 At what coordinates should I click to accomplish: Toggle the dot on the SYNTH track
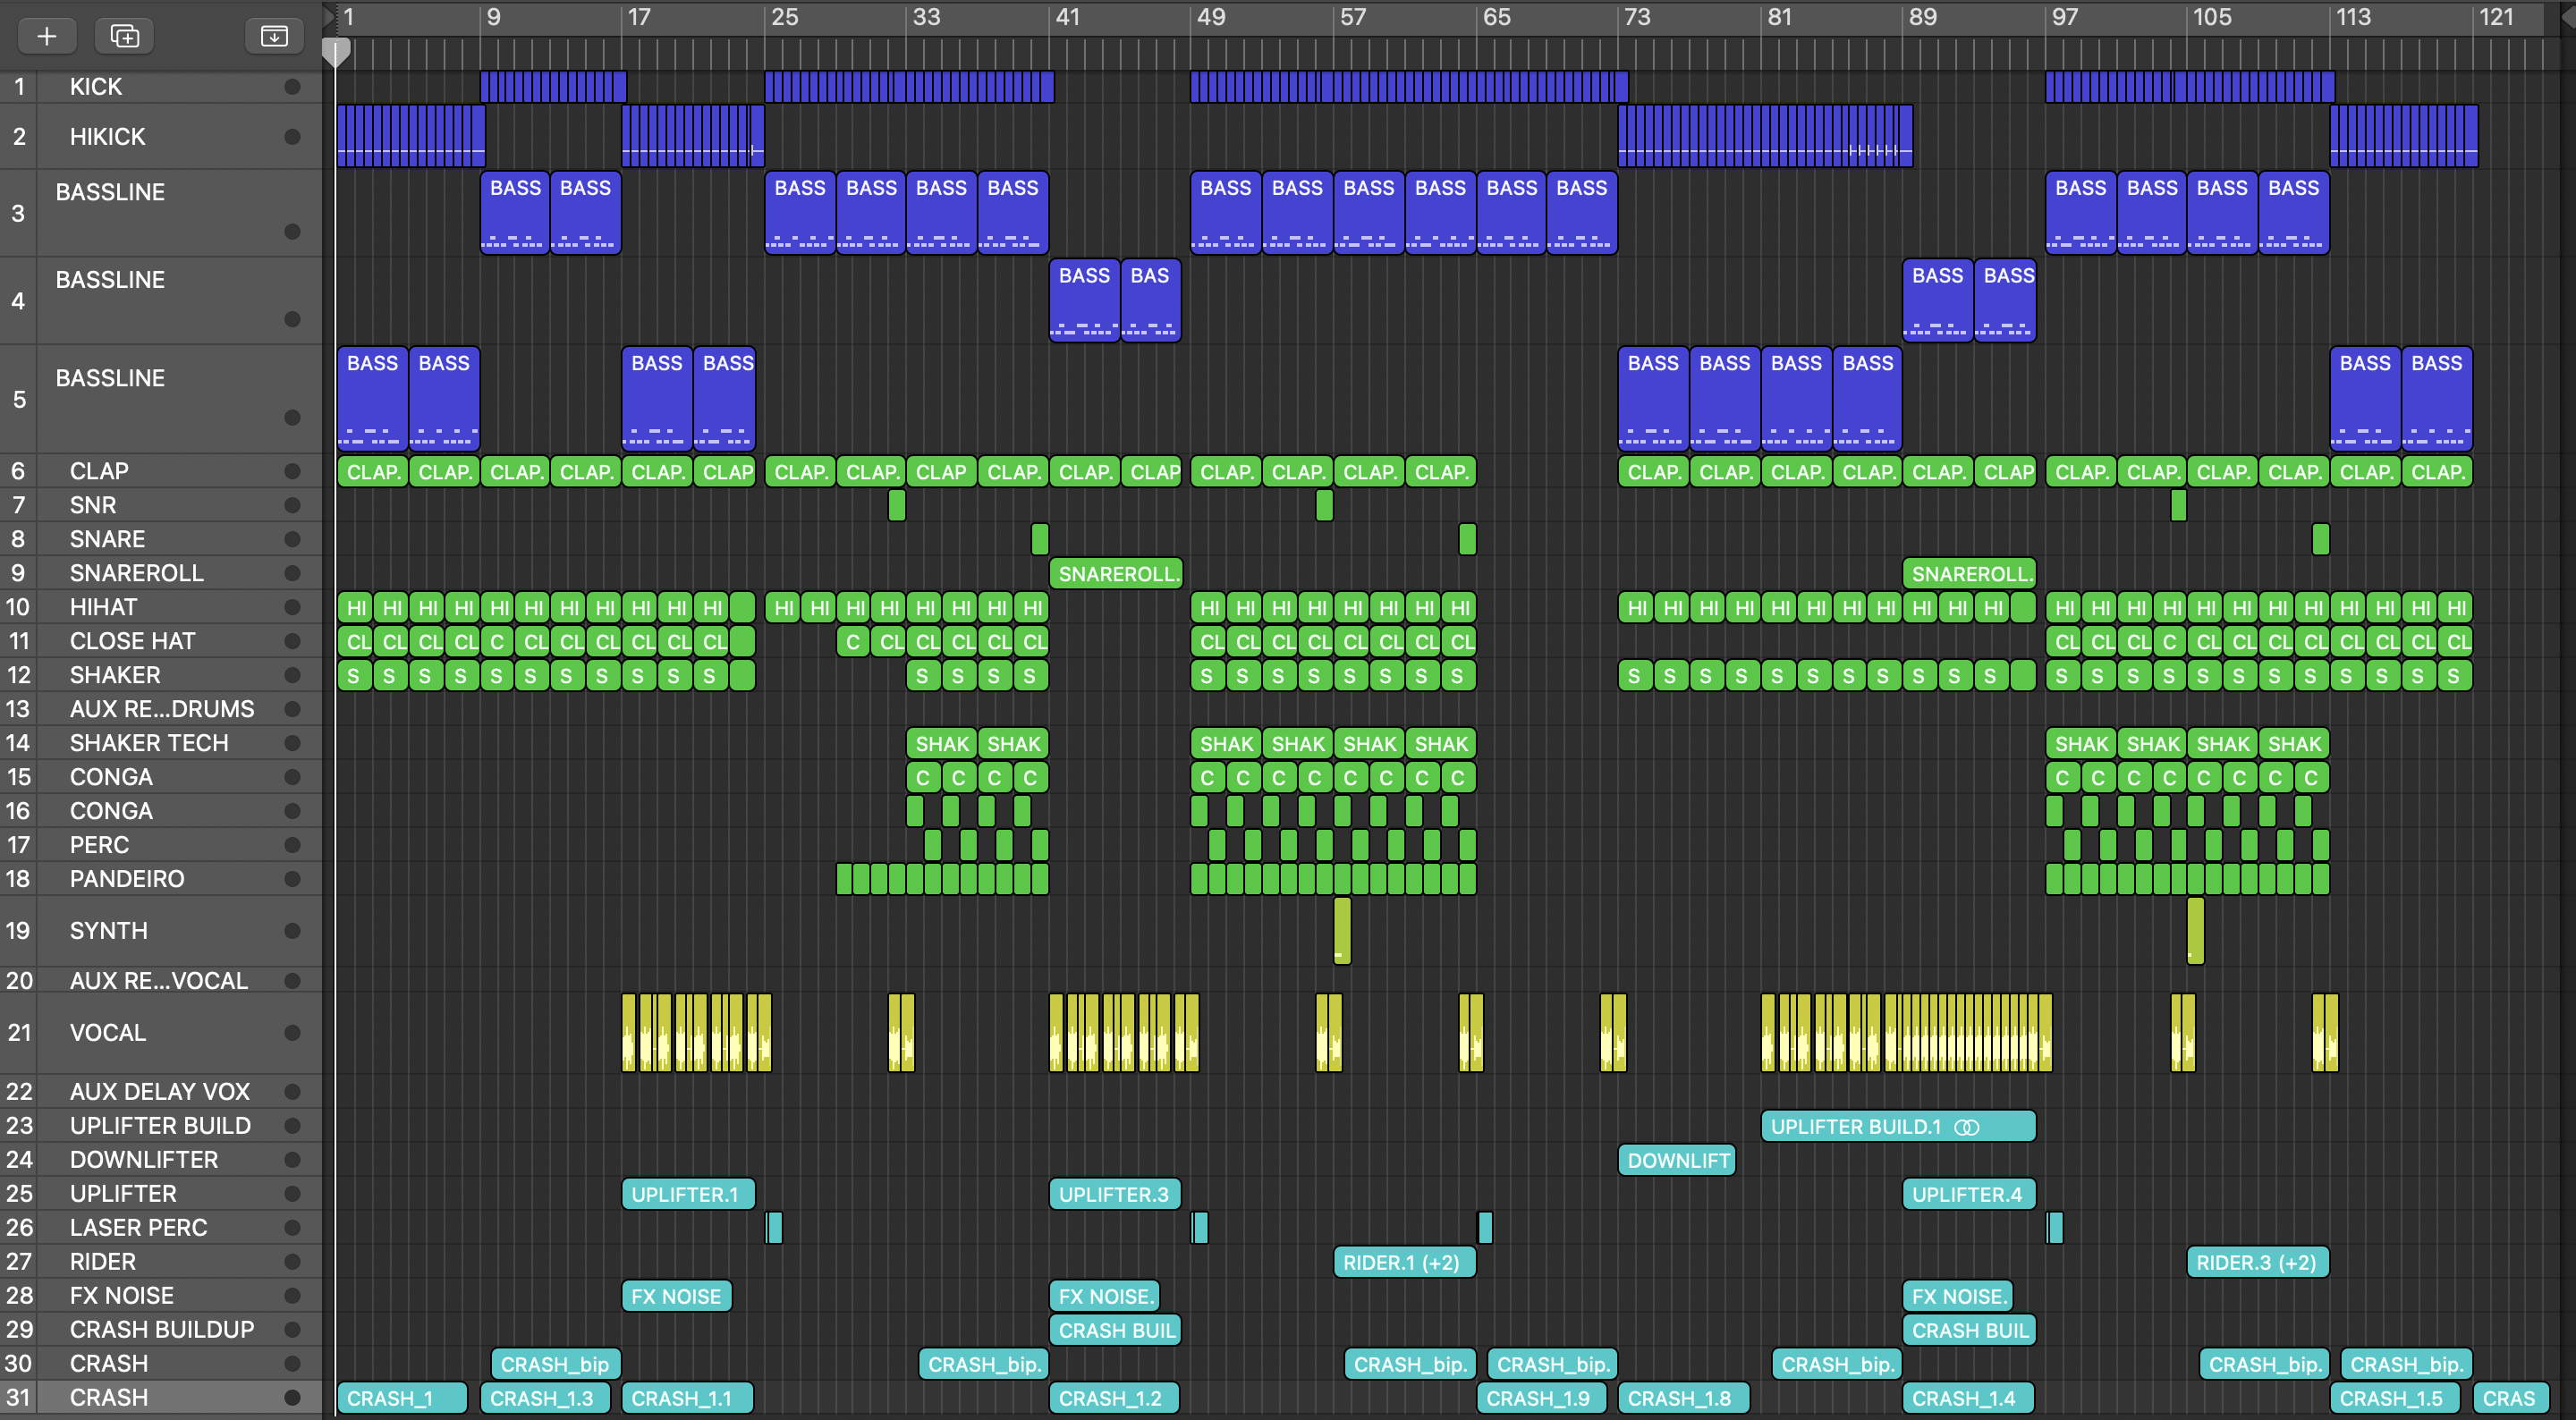point(292,931)
